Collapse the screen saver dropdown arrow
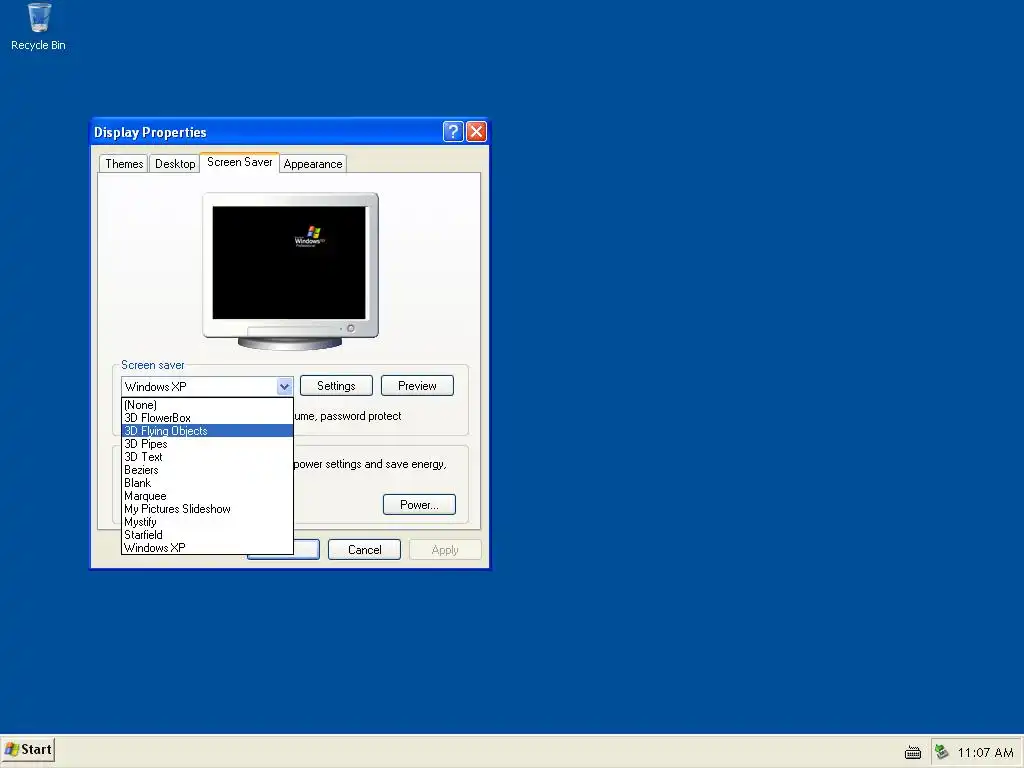Screen dimensions: 1024x768 pos(284,387)
